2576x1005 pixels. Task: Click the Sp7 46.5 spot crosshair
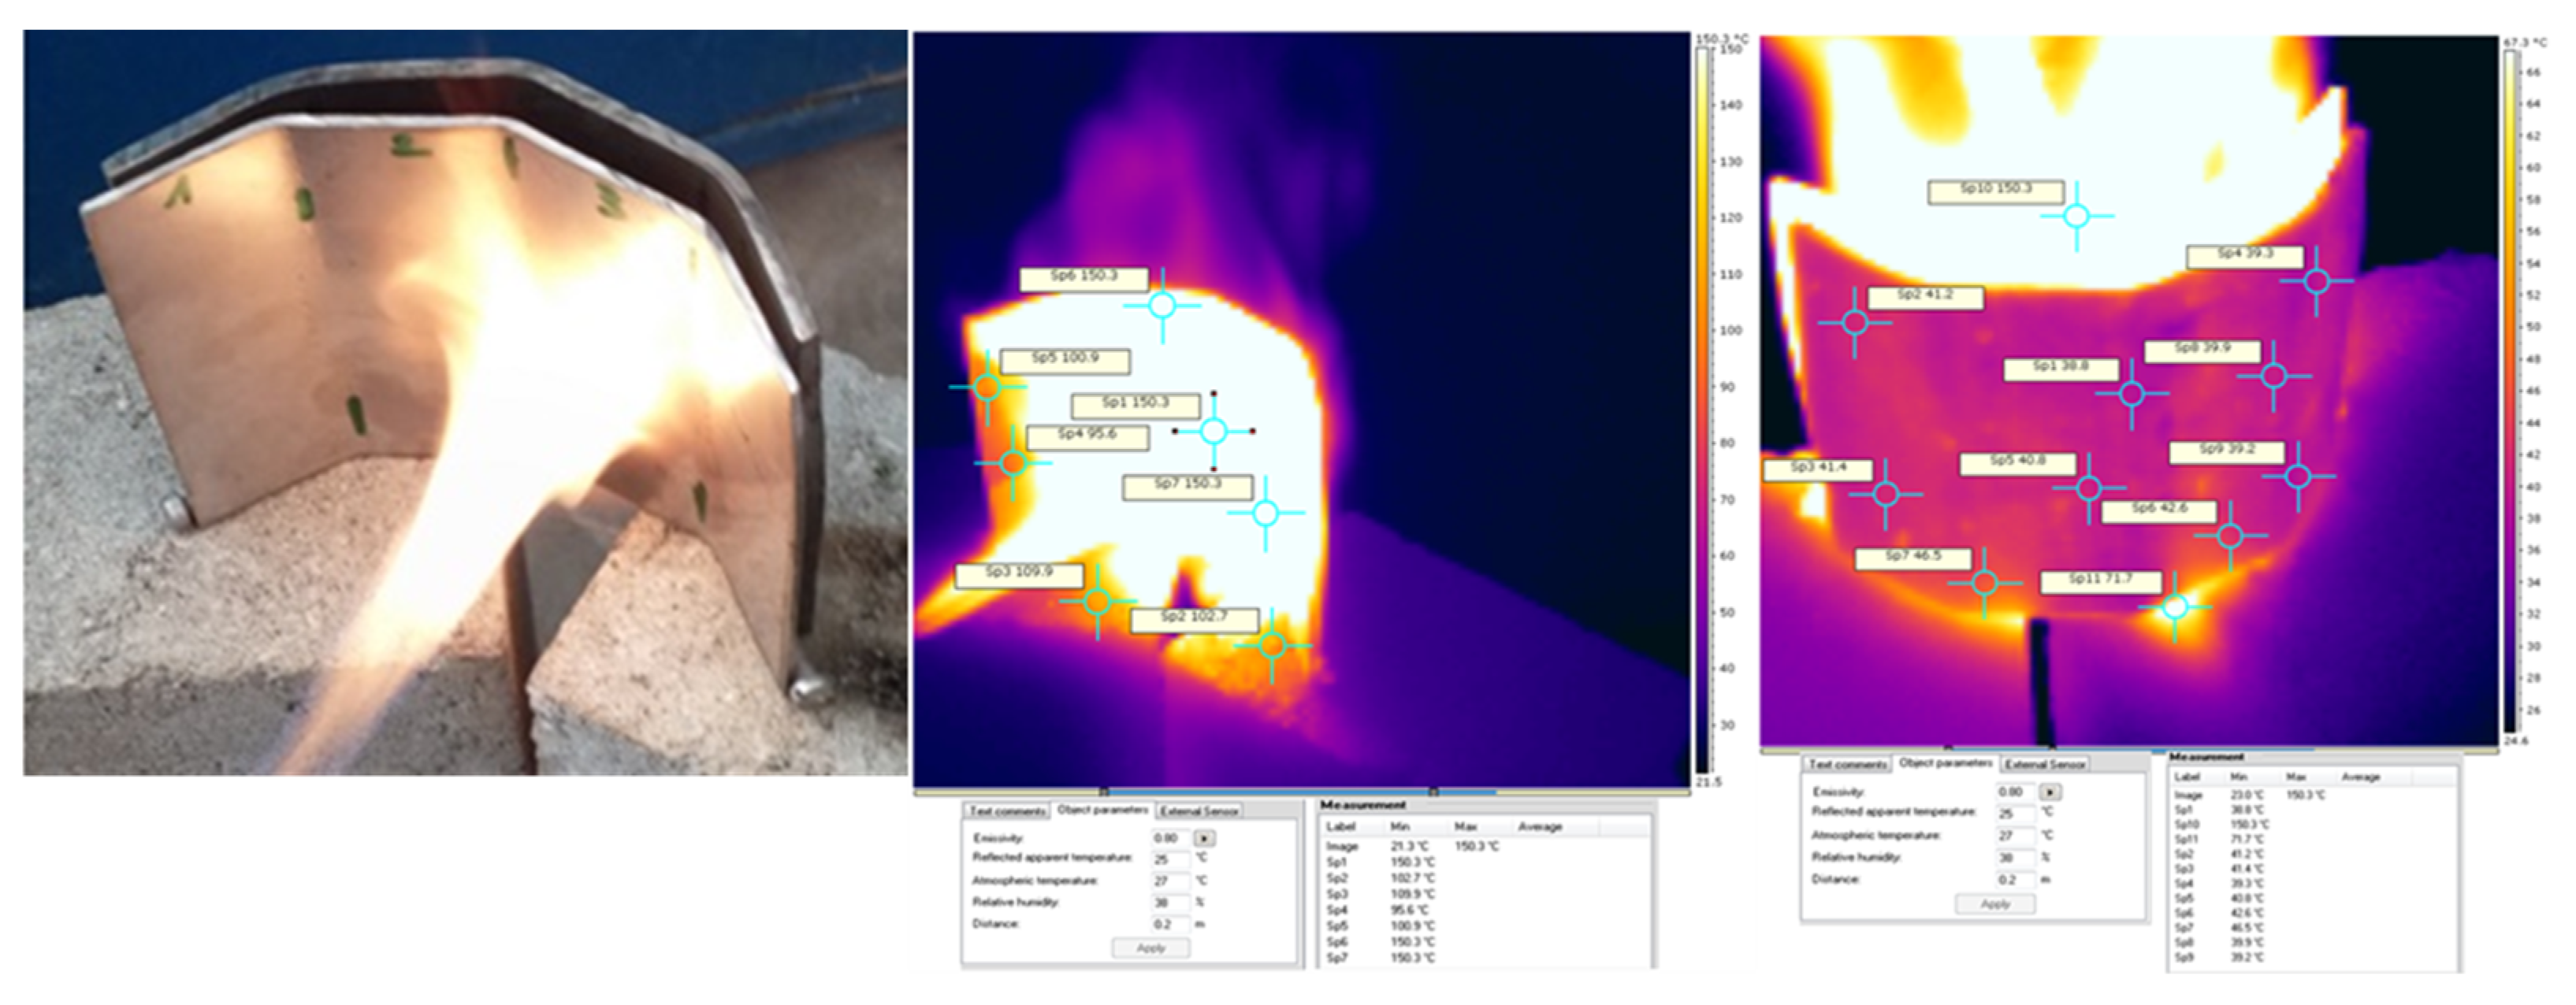pos(1985,582)
